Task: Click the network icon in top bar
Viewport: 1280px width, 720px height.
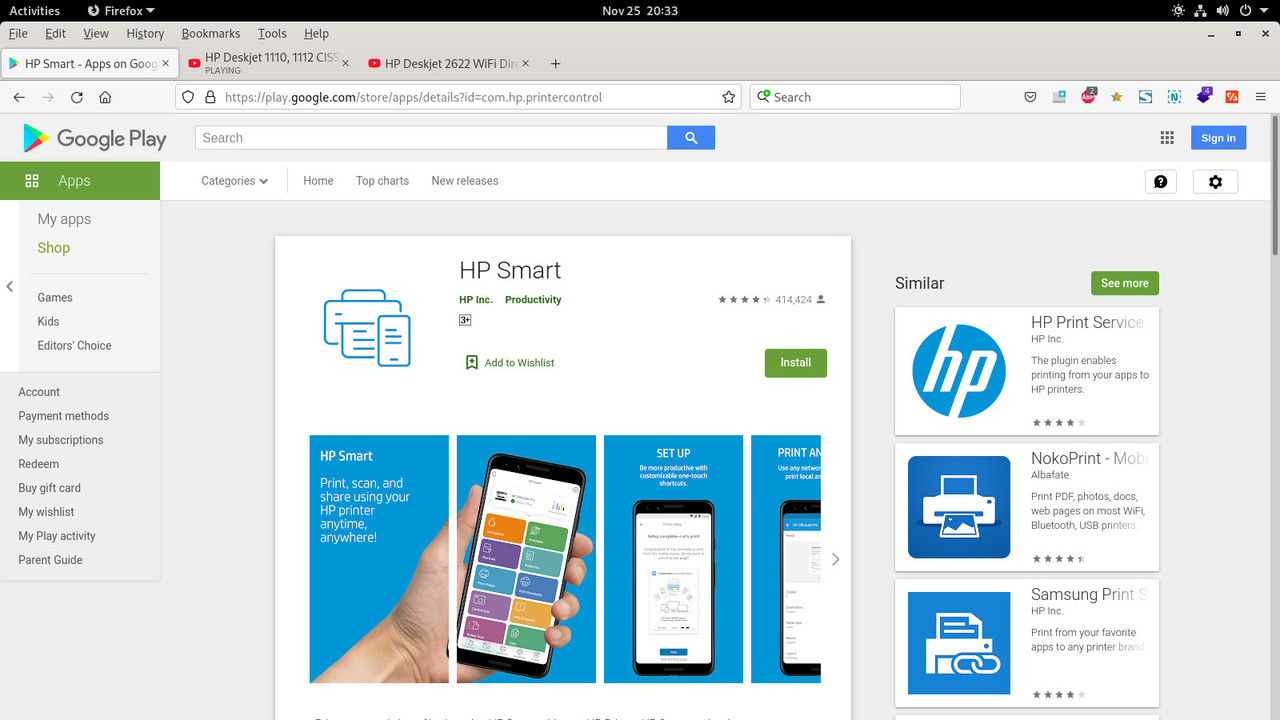Action: point(1200,11)
